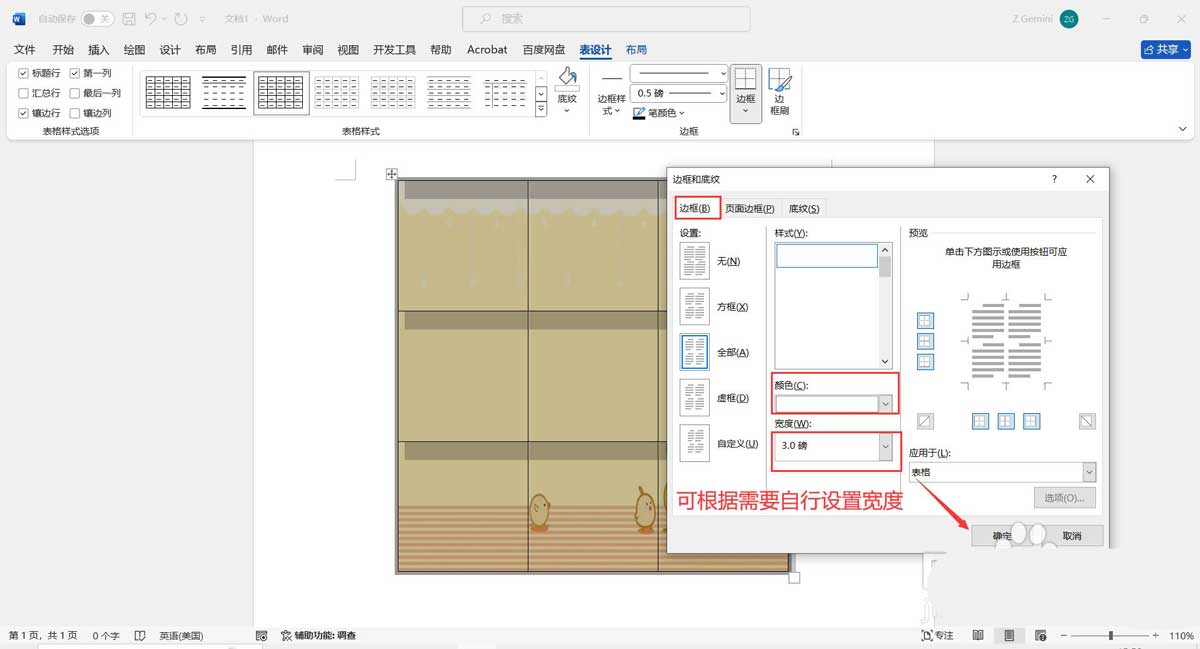Click the 笔颜色 (Pen Color) icon
Screen dimensions: 1200x649
(637, 112)
